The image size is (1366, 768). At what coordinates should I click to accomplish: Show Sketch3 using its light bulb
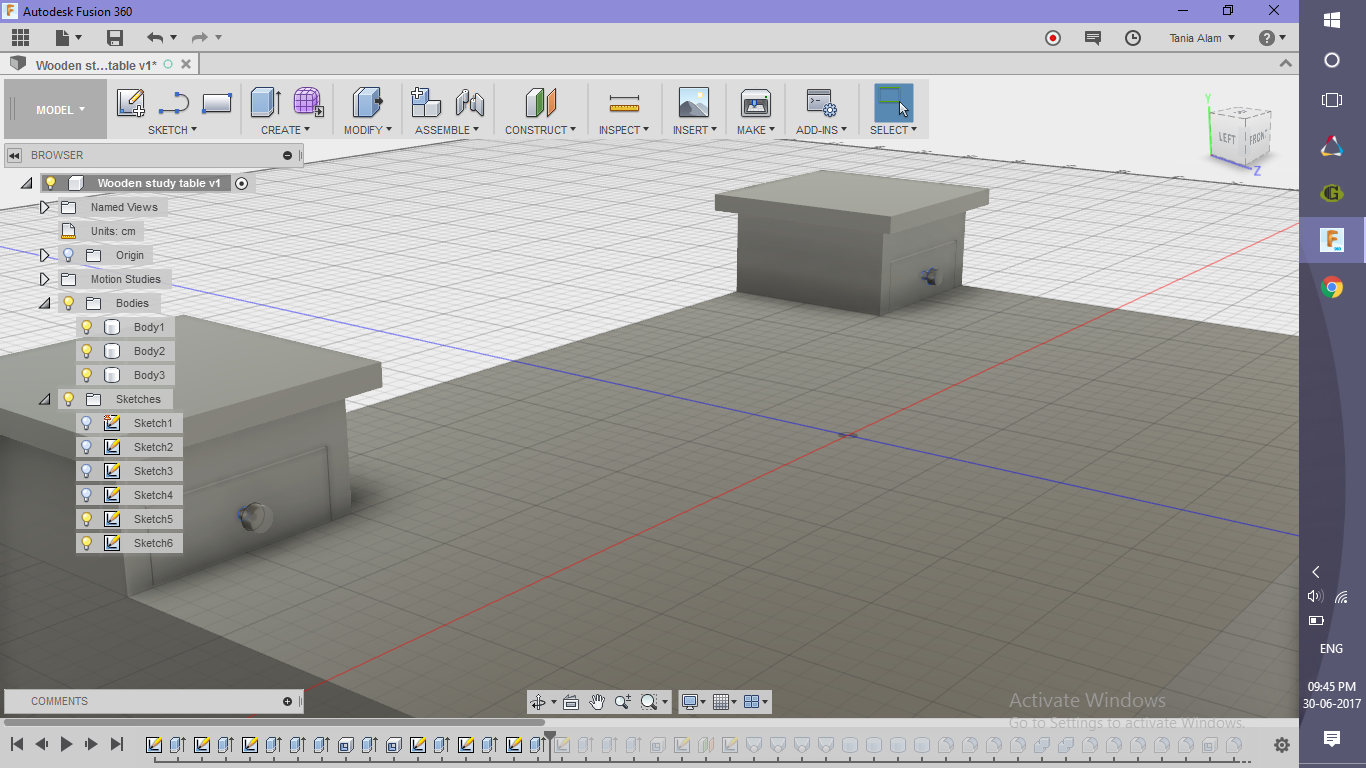[86, 471]
